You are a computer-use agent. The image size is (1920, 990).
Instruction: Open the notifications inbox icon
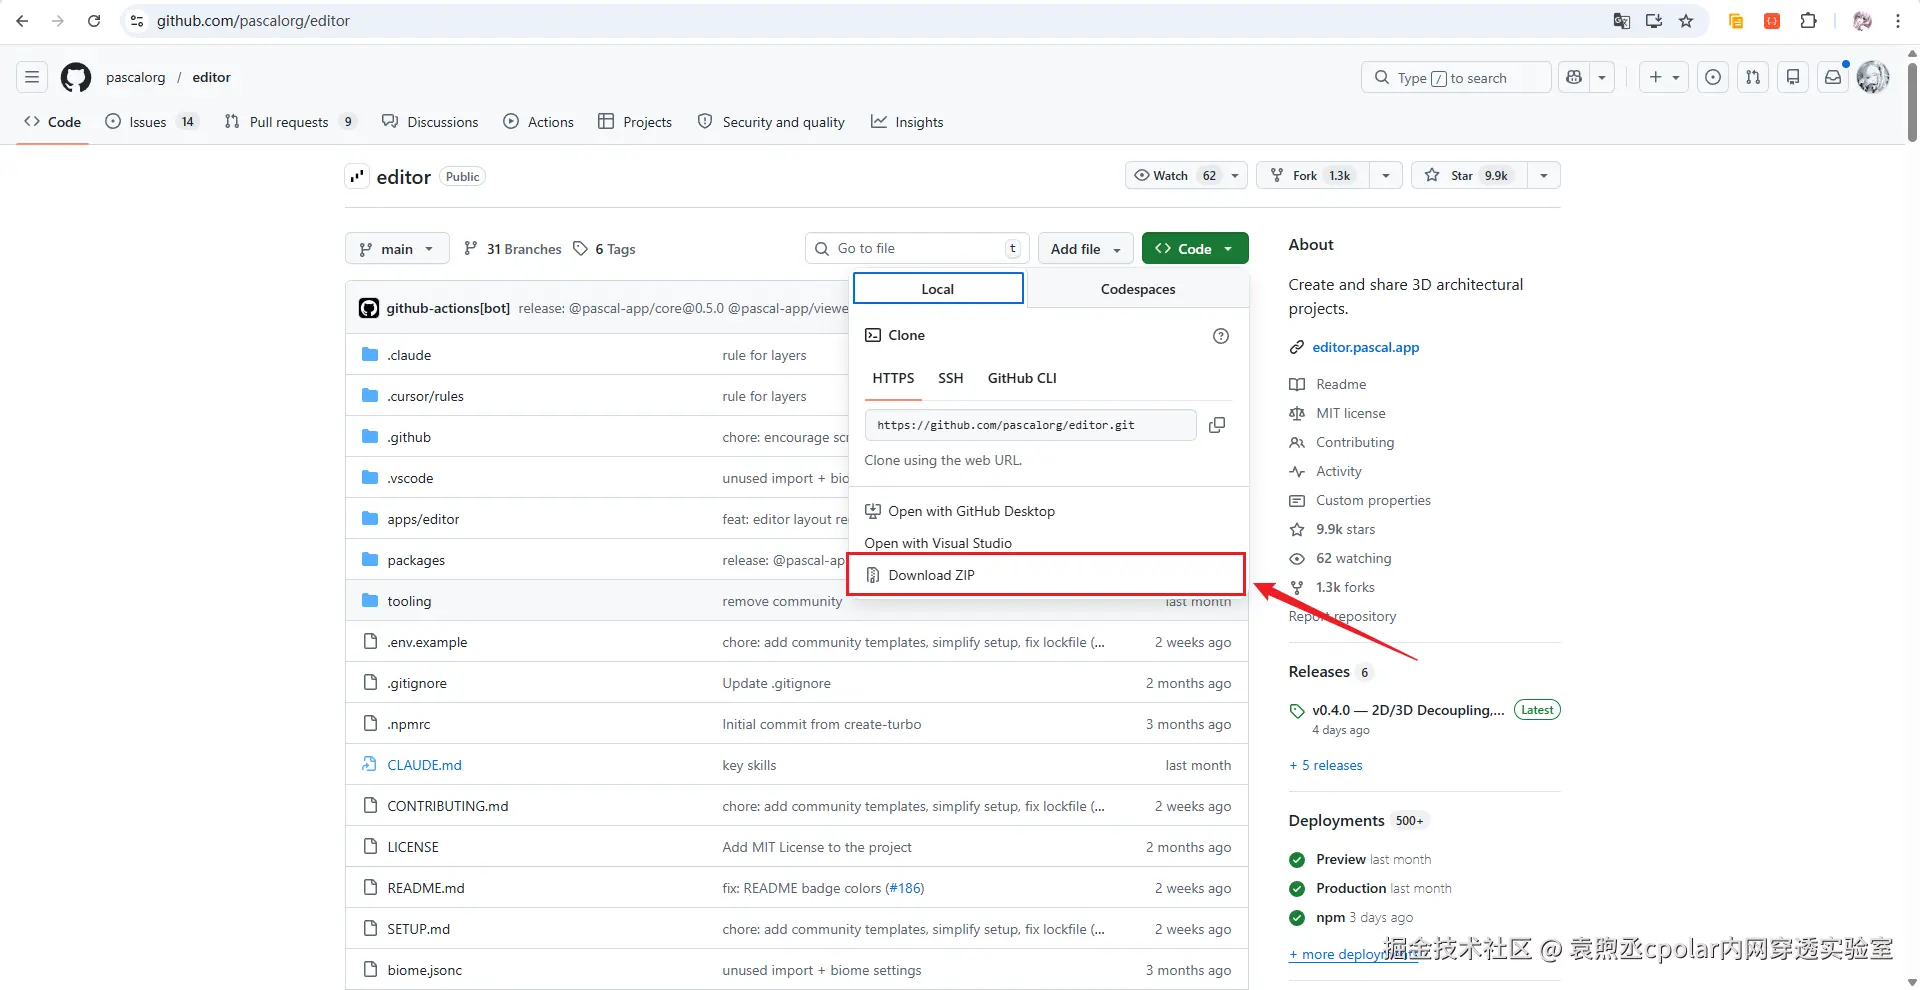[x=1833, y=77]
